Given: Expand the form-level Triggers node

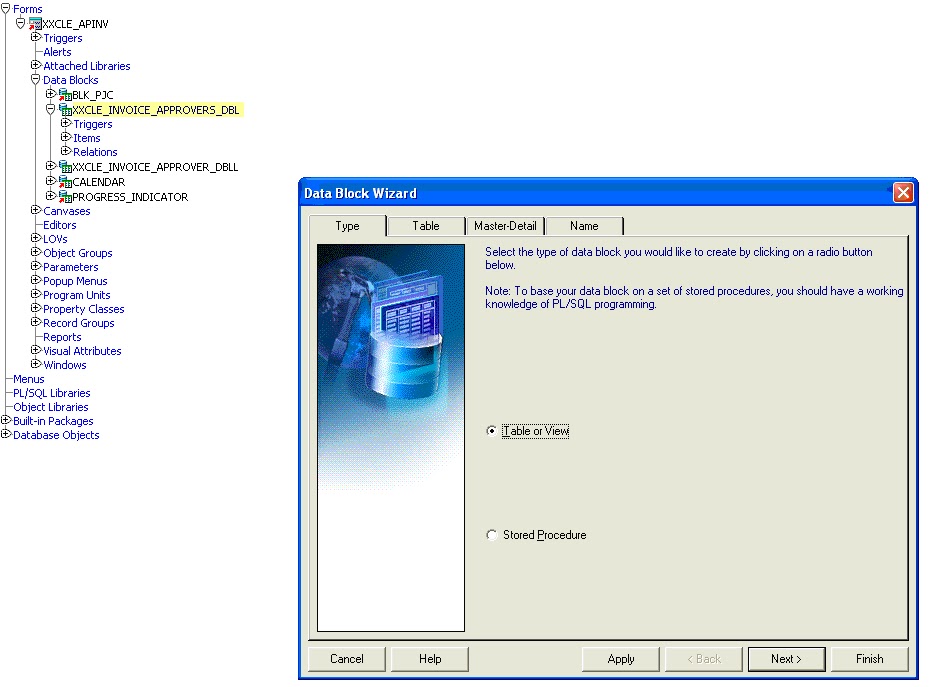Looking at the screenshot, I should [x=36, y=37].
